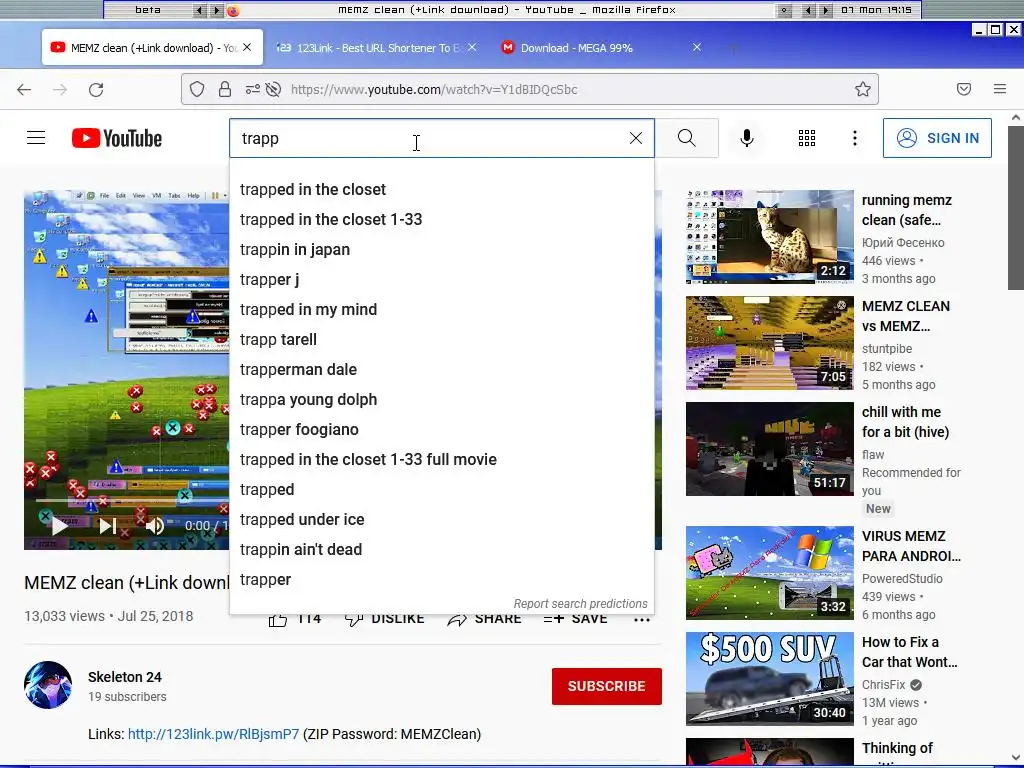Open 'chill with me for a bit (hive)' thumbnail
The width and height of the screenshot is (1024, 768).
point(769,449)
